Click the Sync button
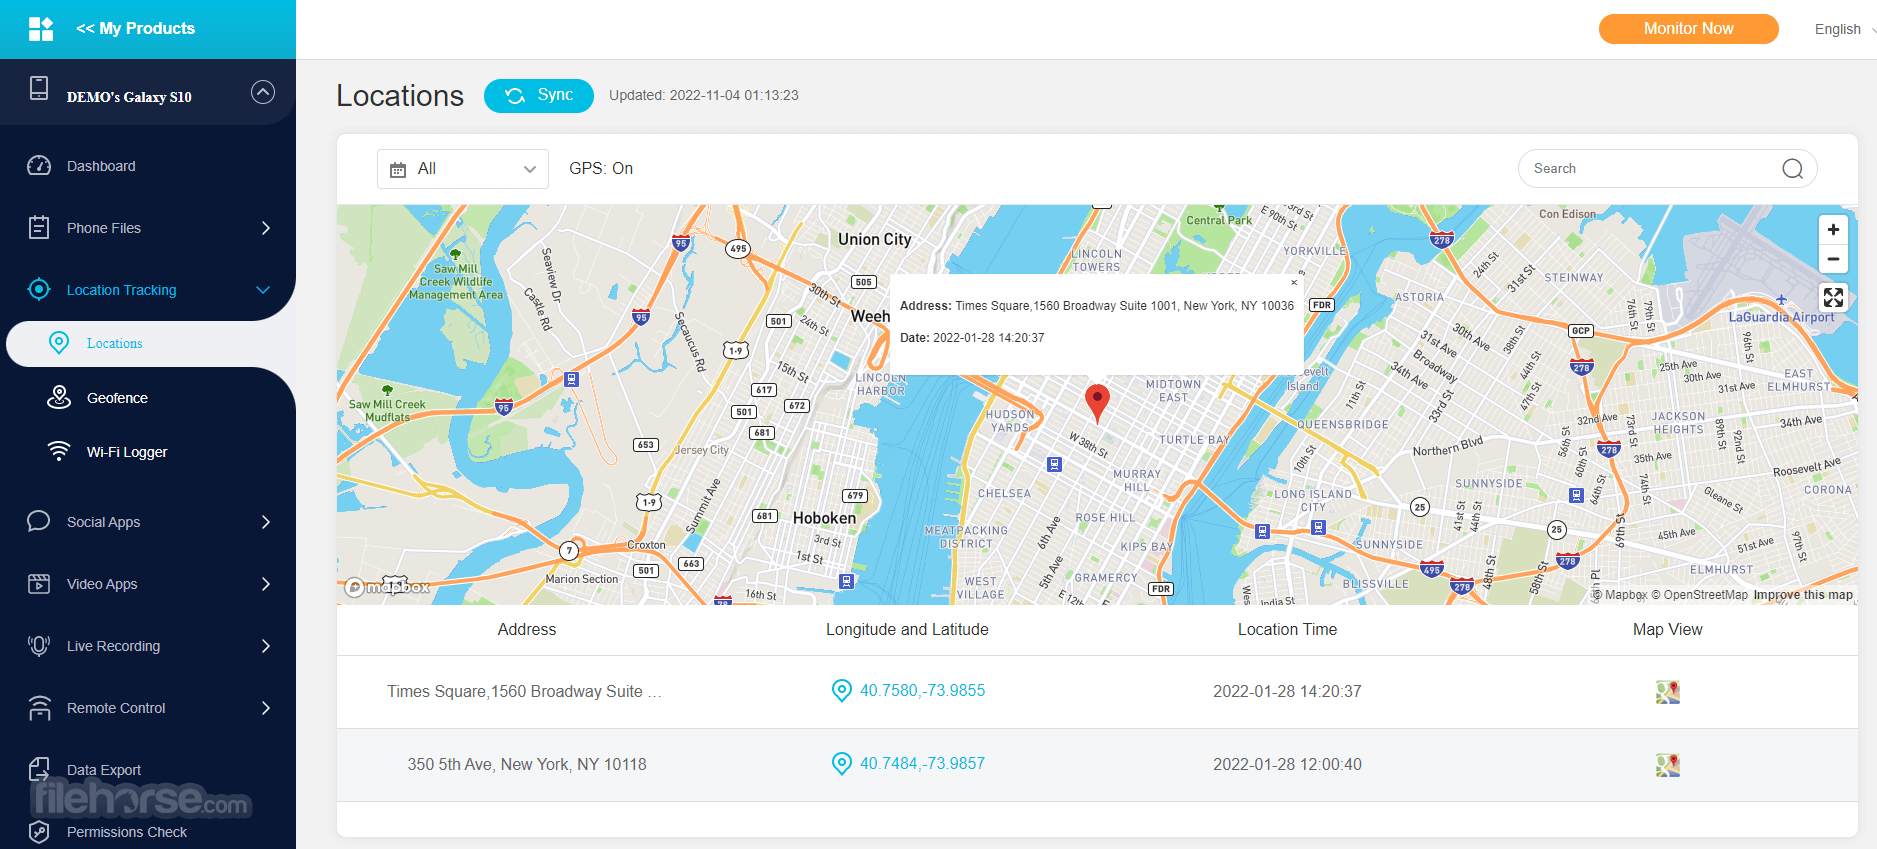 click(x=539, y=95)
